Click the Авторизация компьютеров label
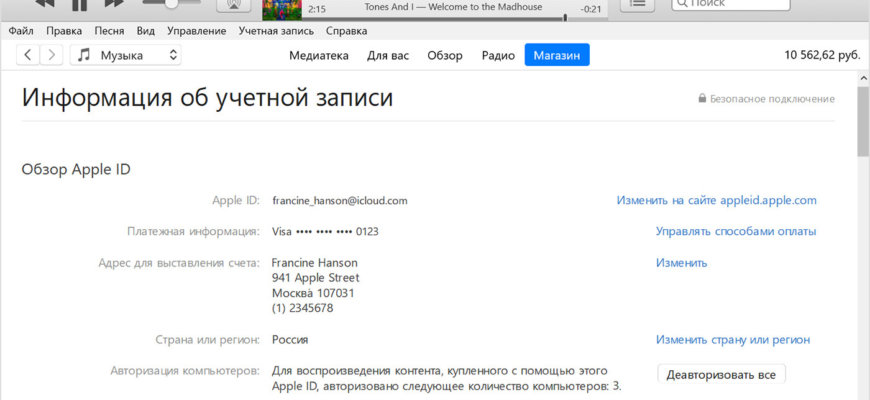This screenshot has height=400, width=870. (x=185, y=370)
